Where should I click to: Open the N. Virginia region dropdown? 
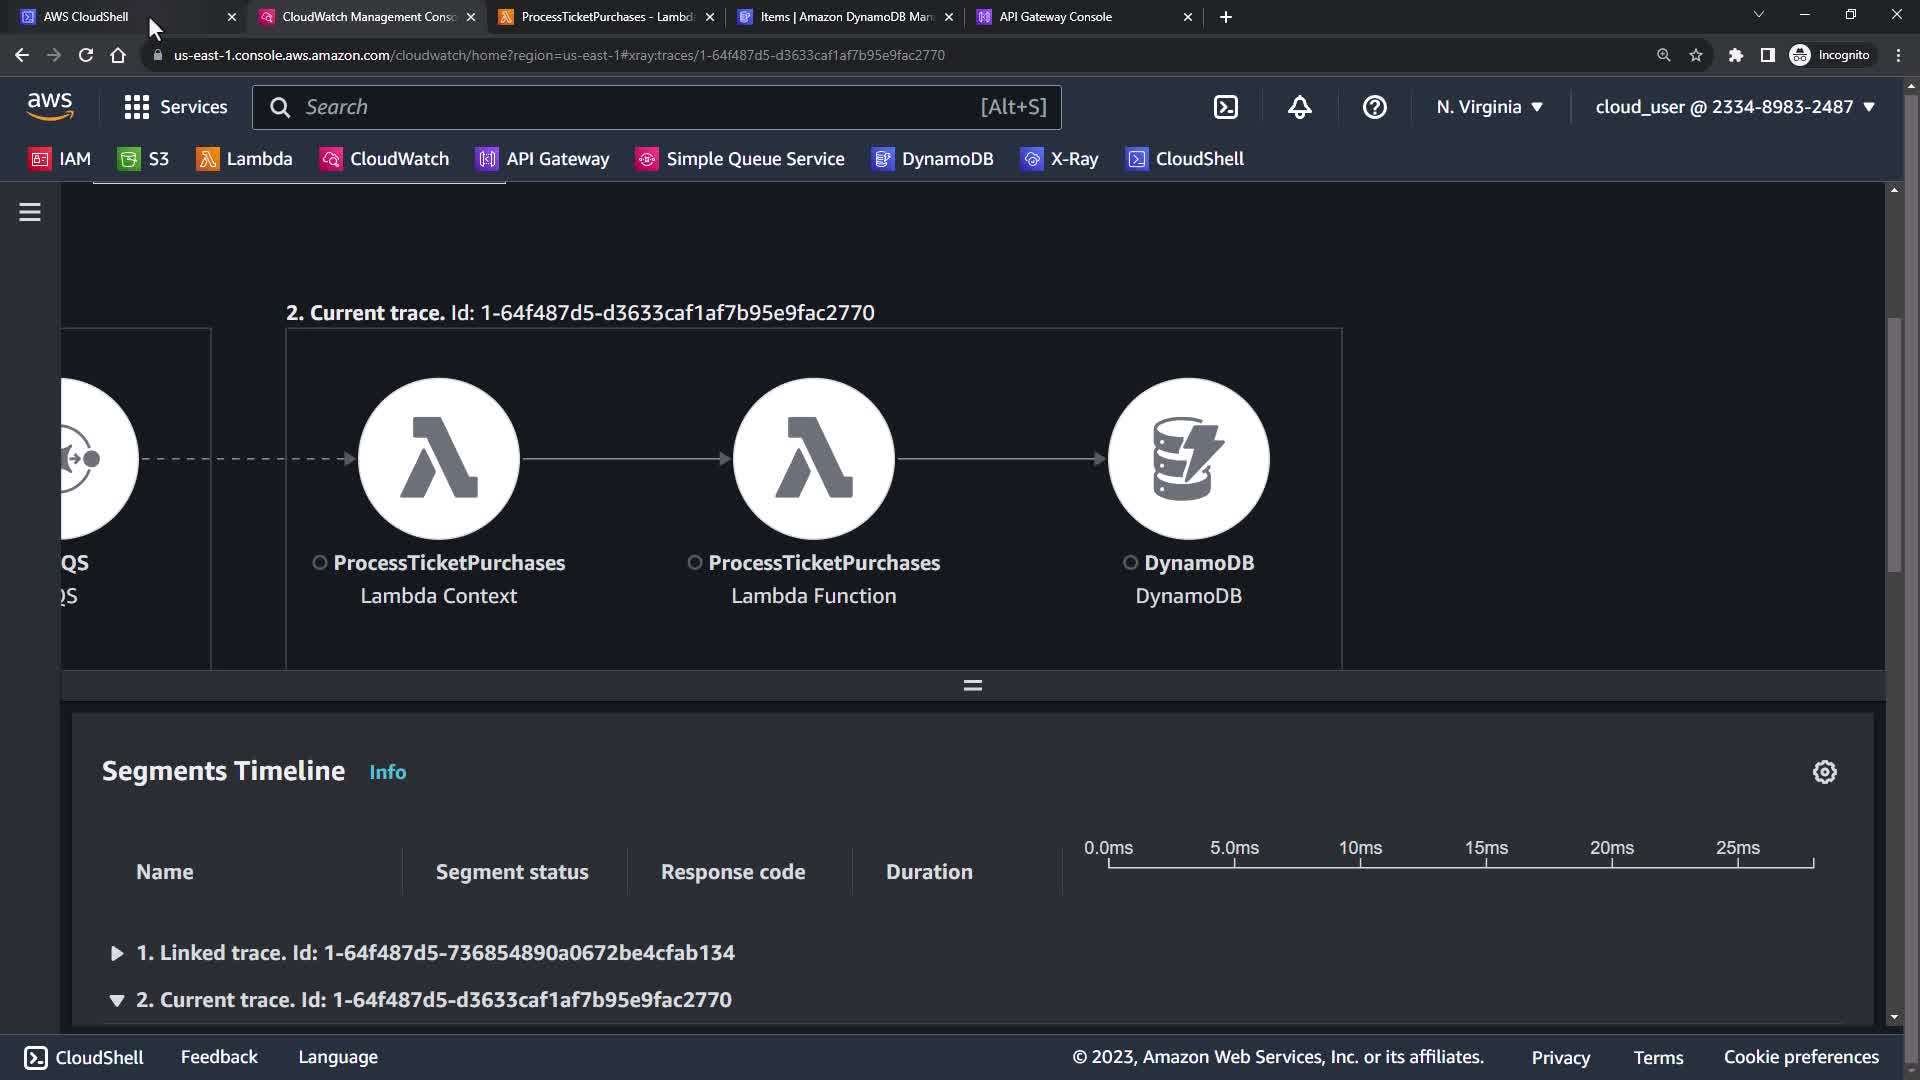(1489, 107)
